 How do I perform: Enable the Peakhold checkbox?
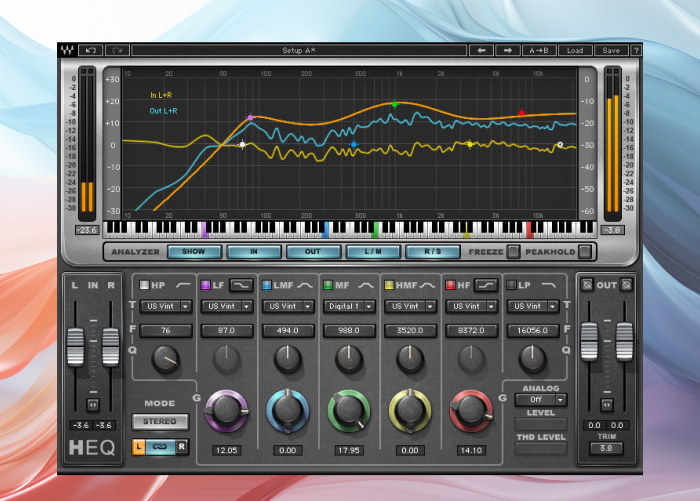[x=585, y=252]
